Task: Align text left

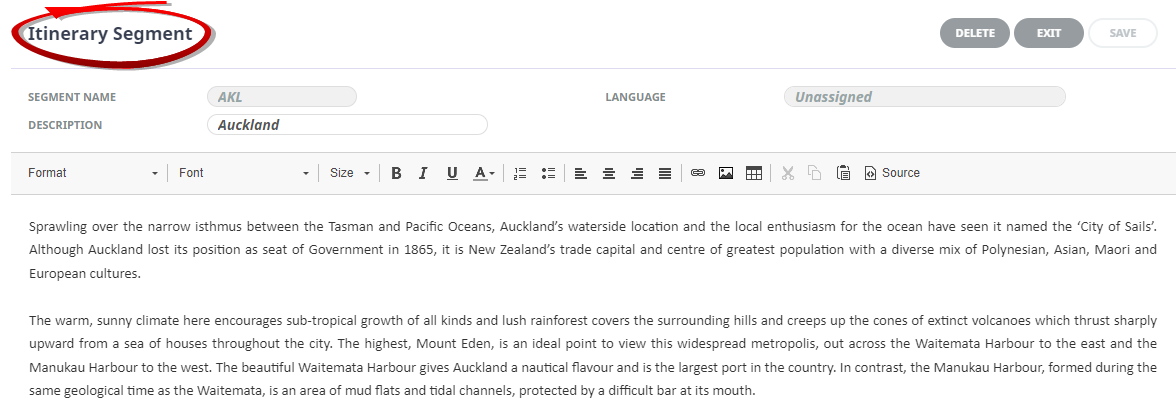Action: (580, 173)
